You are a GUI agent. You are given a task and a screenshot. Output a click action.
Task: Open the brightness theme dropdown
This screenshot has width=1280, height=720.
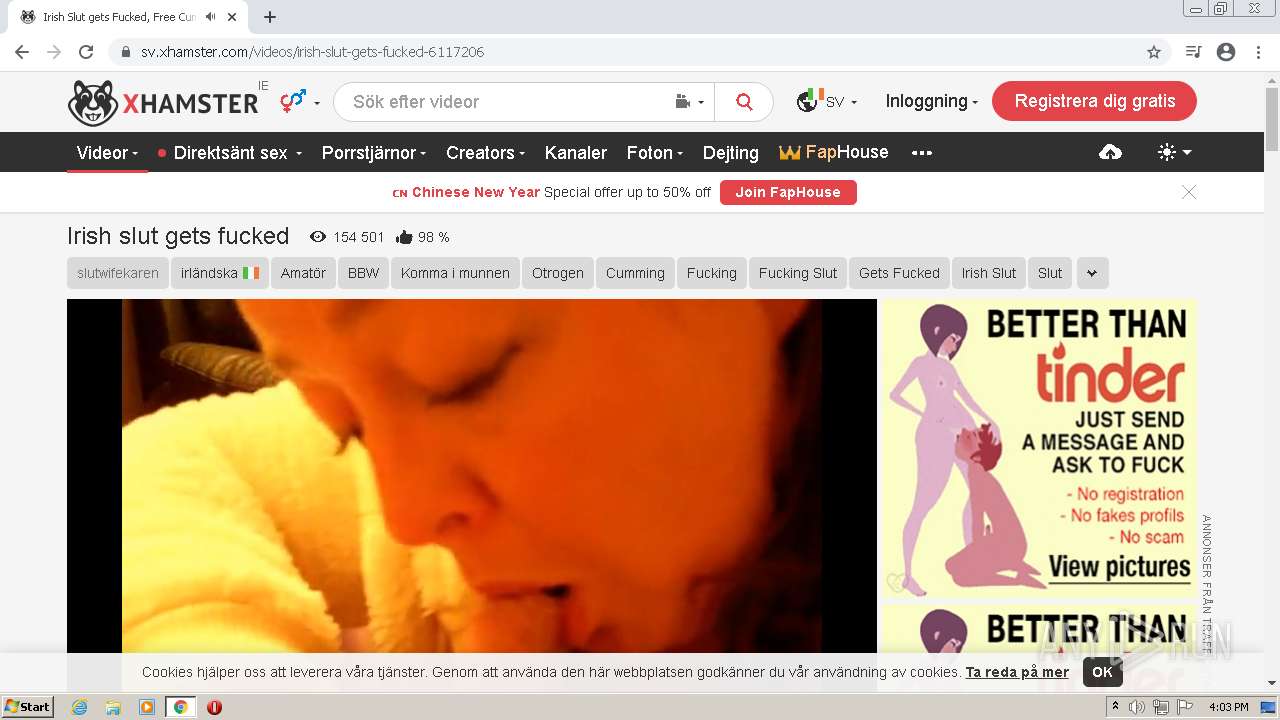pyautogui.click(x=1174, y=152)
